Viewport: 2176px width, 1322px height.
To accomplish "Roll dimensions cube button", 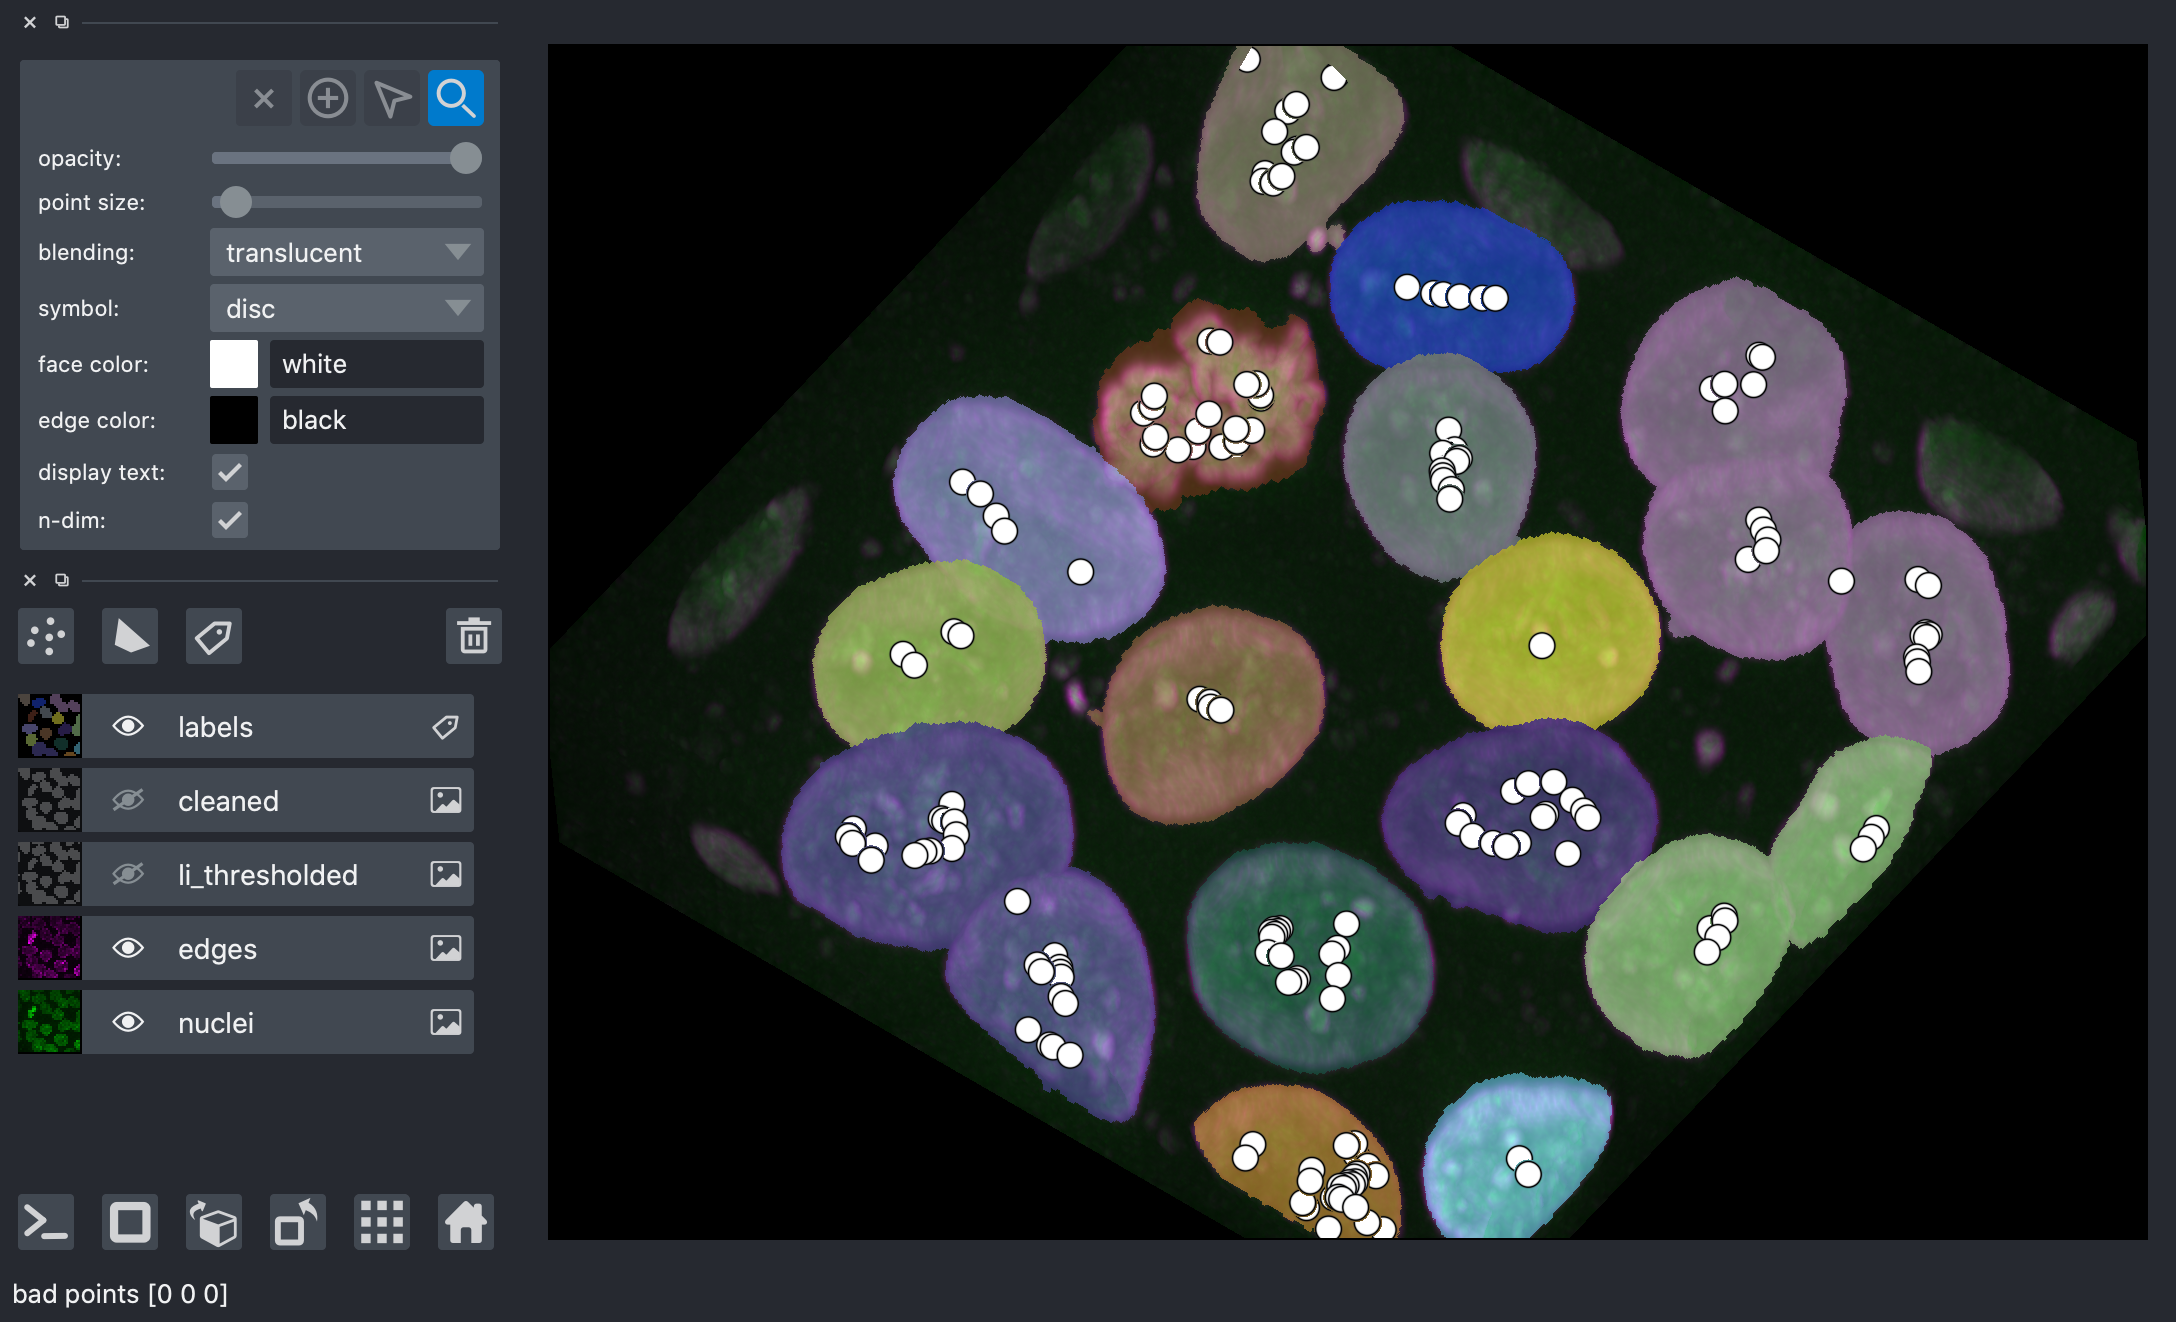I will (214, 1222).
